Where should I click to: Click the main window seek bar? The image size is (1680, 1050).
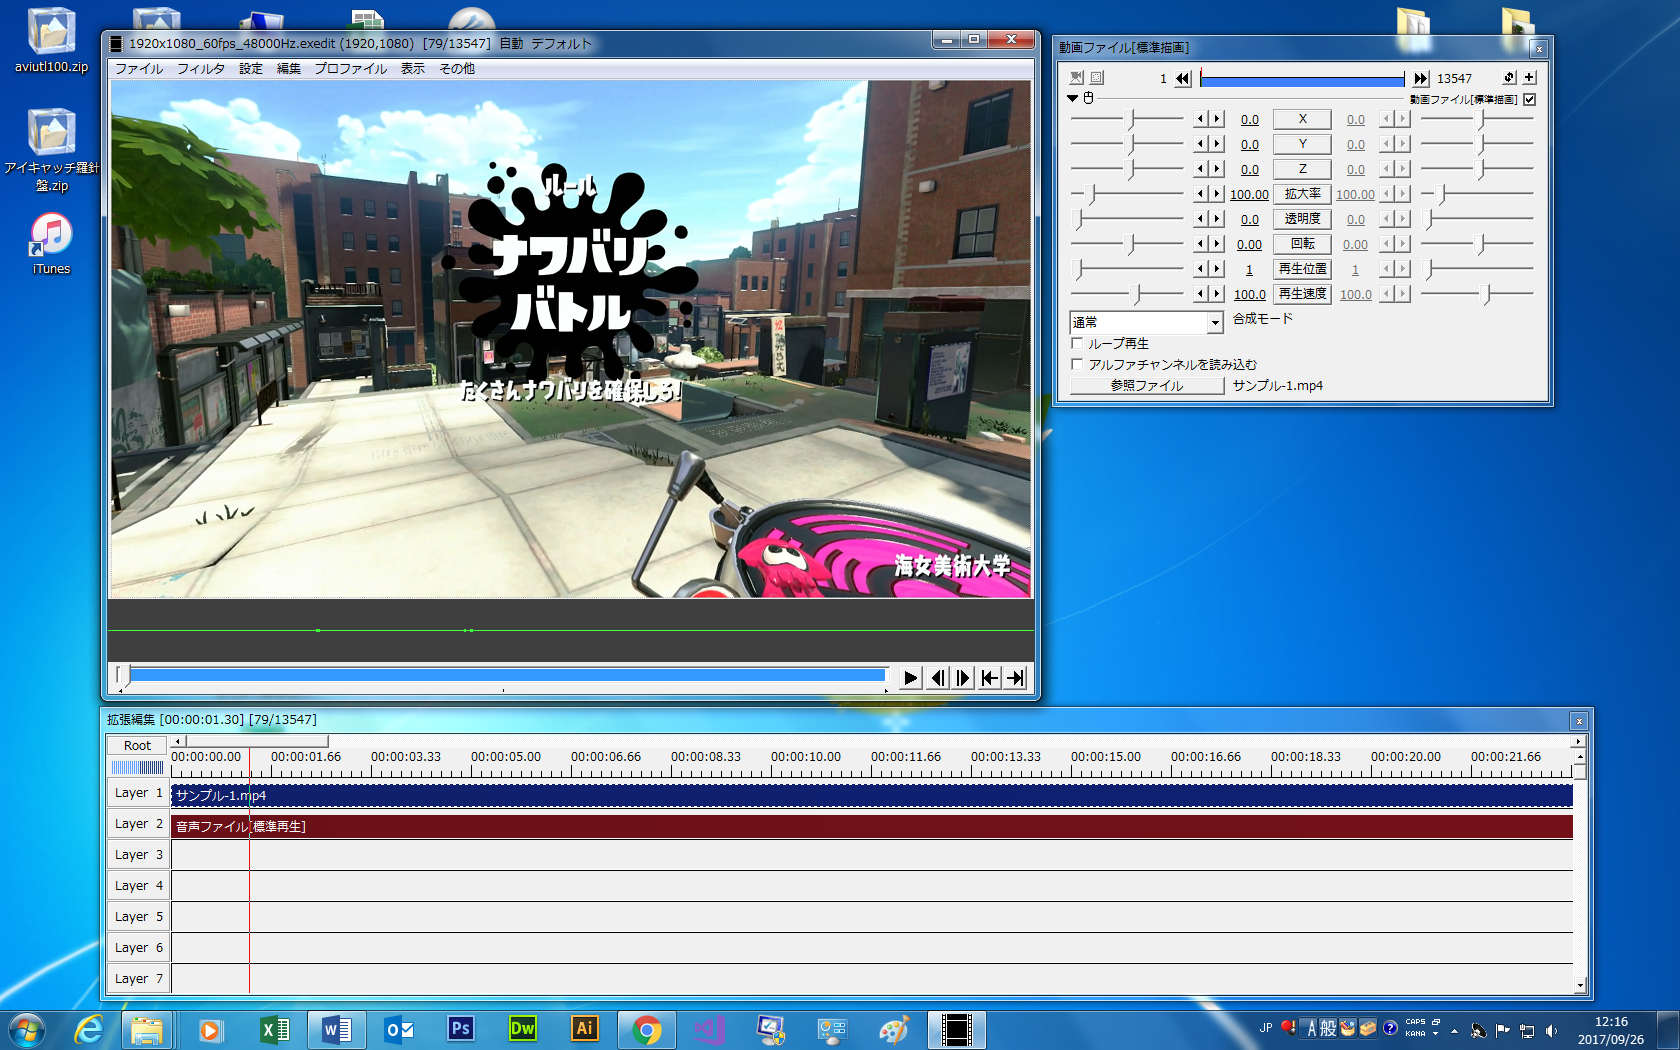coord(502,676)
